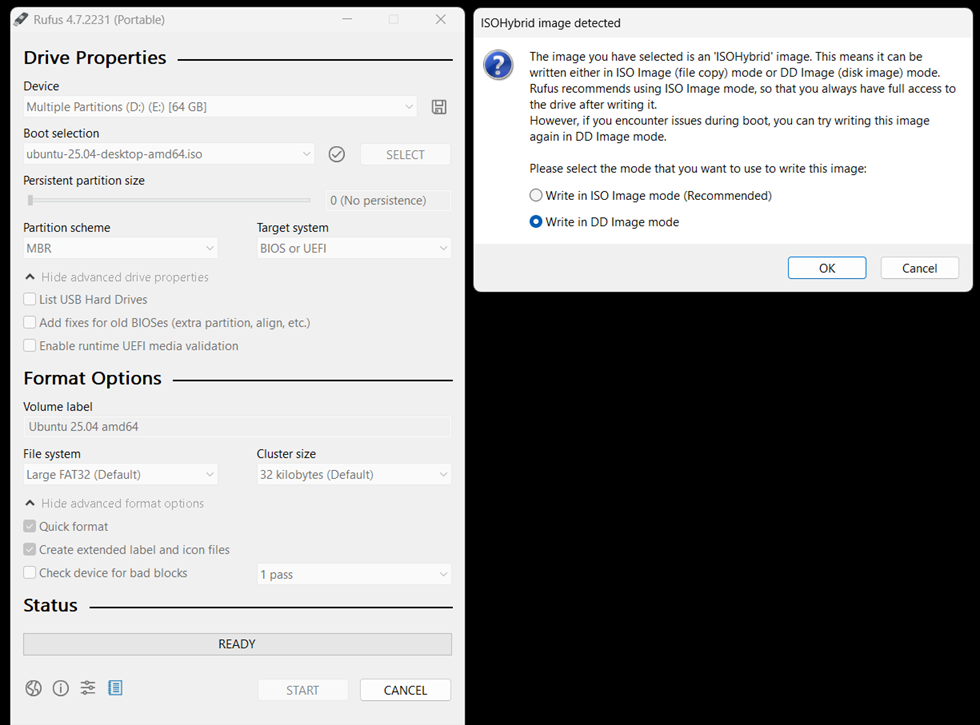Expand the File system dropdown

point(120,475)
